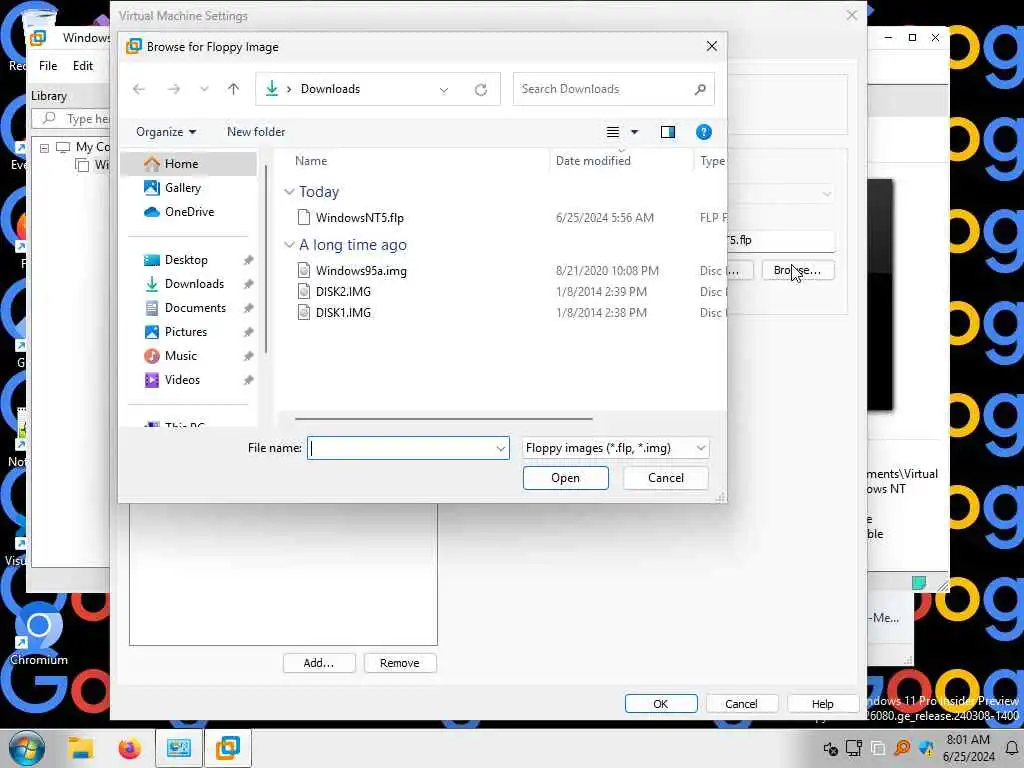Switch to VMware Workstation taskbar icon

click(228, 748)
